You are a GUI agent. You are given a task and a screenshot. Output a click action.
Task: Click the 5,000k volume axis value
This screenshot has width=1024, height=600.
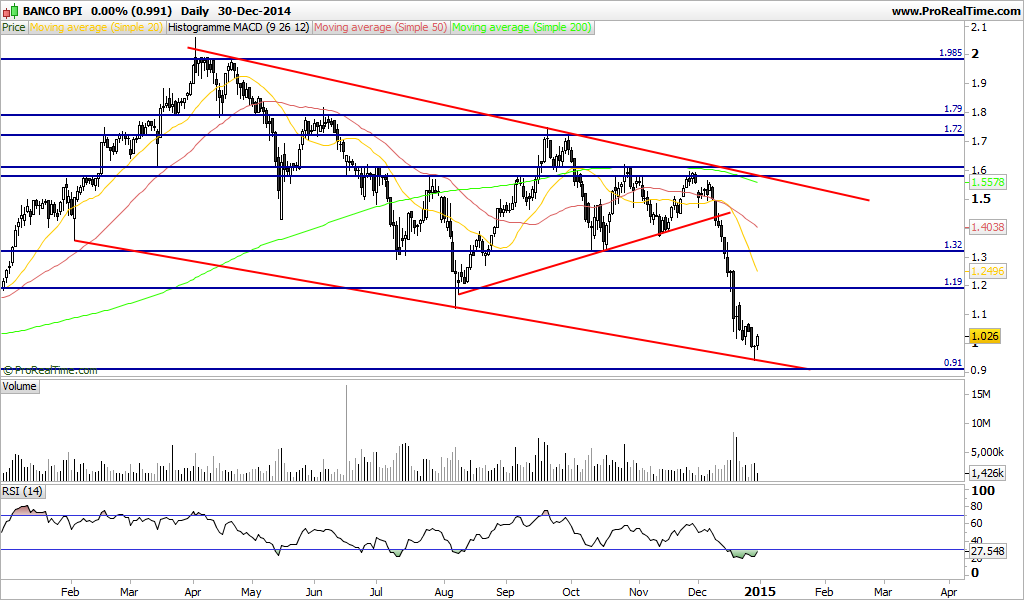coord(987,452)
